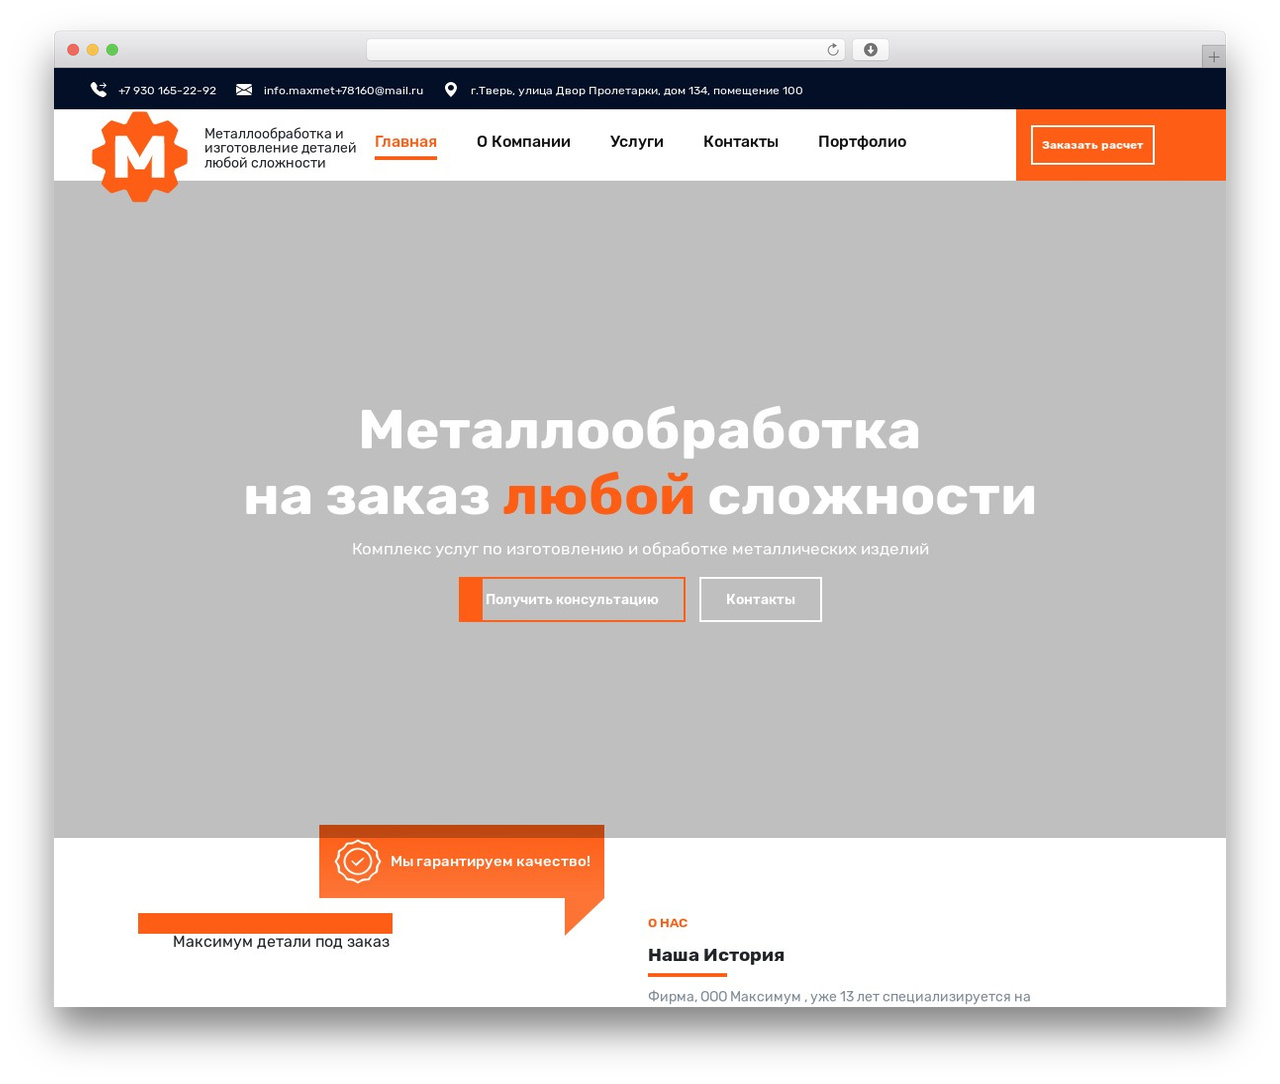Click the green maximize window button
This screenshot has height=1084, width=1280.
pos(112,50)
